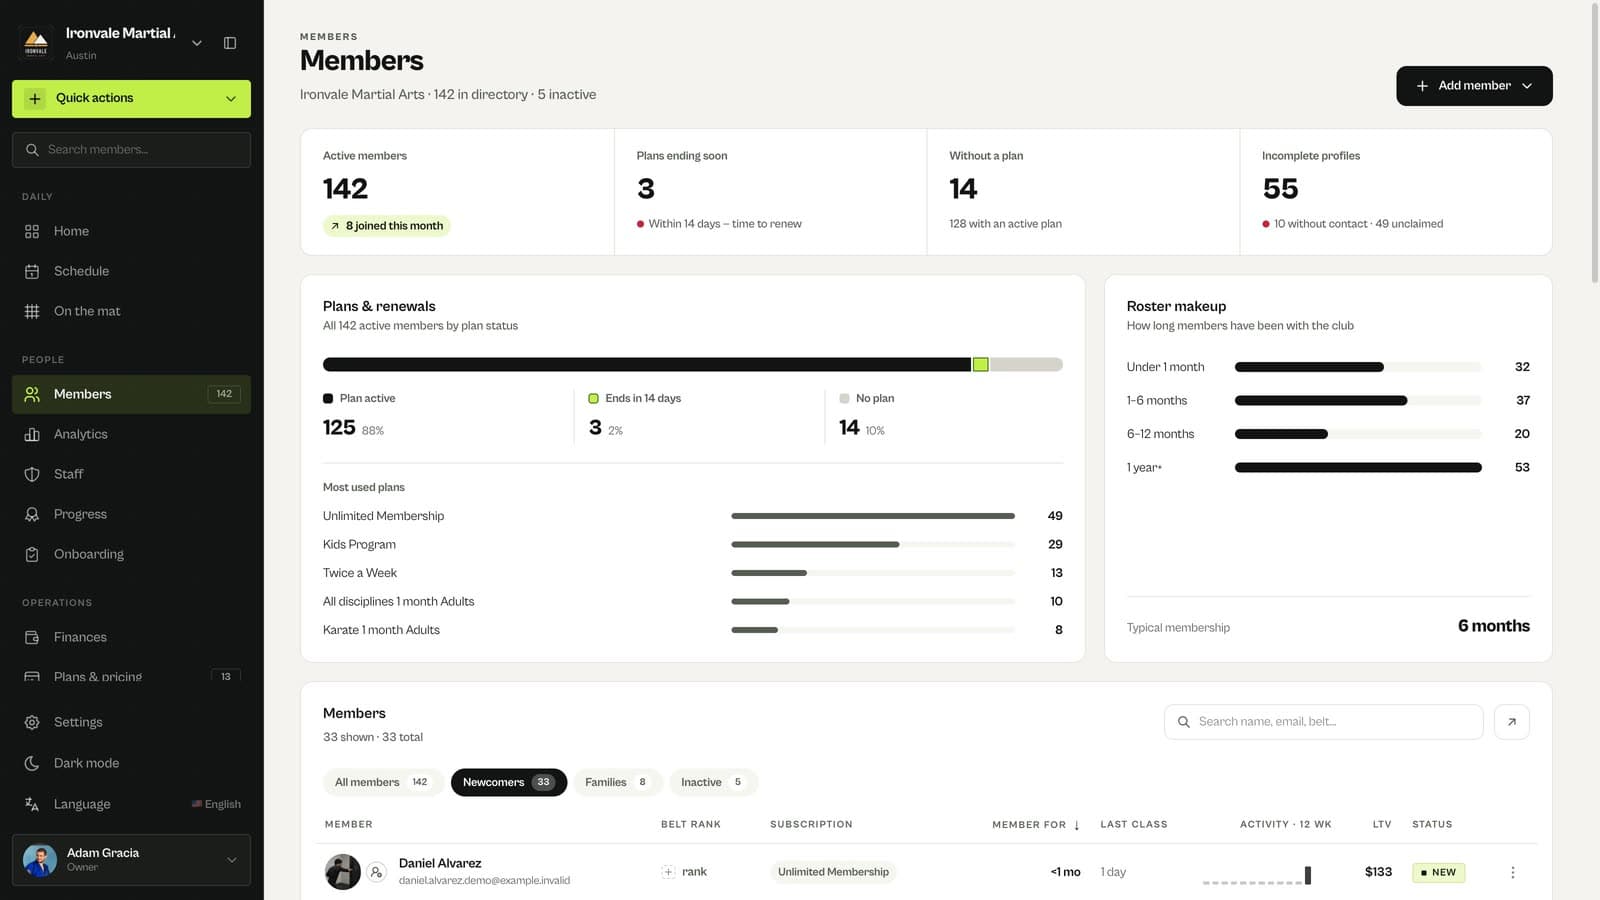Viewport: 1600px width, 900px height.
Task: Open the Plans ending soon card
Action: [x=770, y=192]
